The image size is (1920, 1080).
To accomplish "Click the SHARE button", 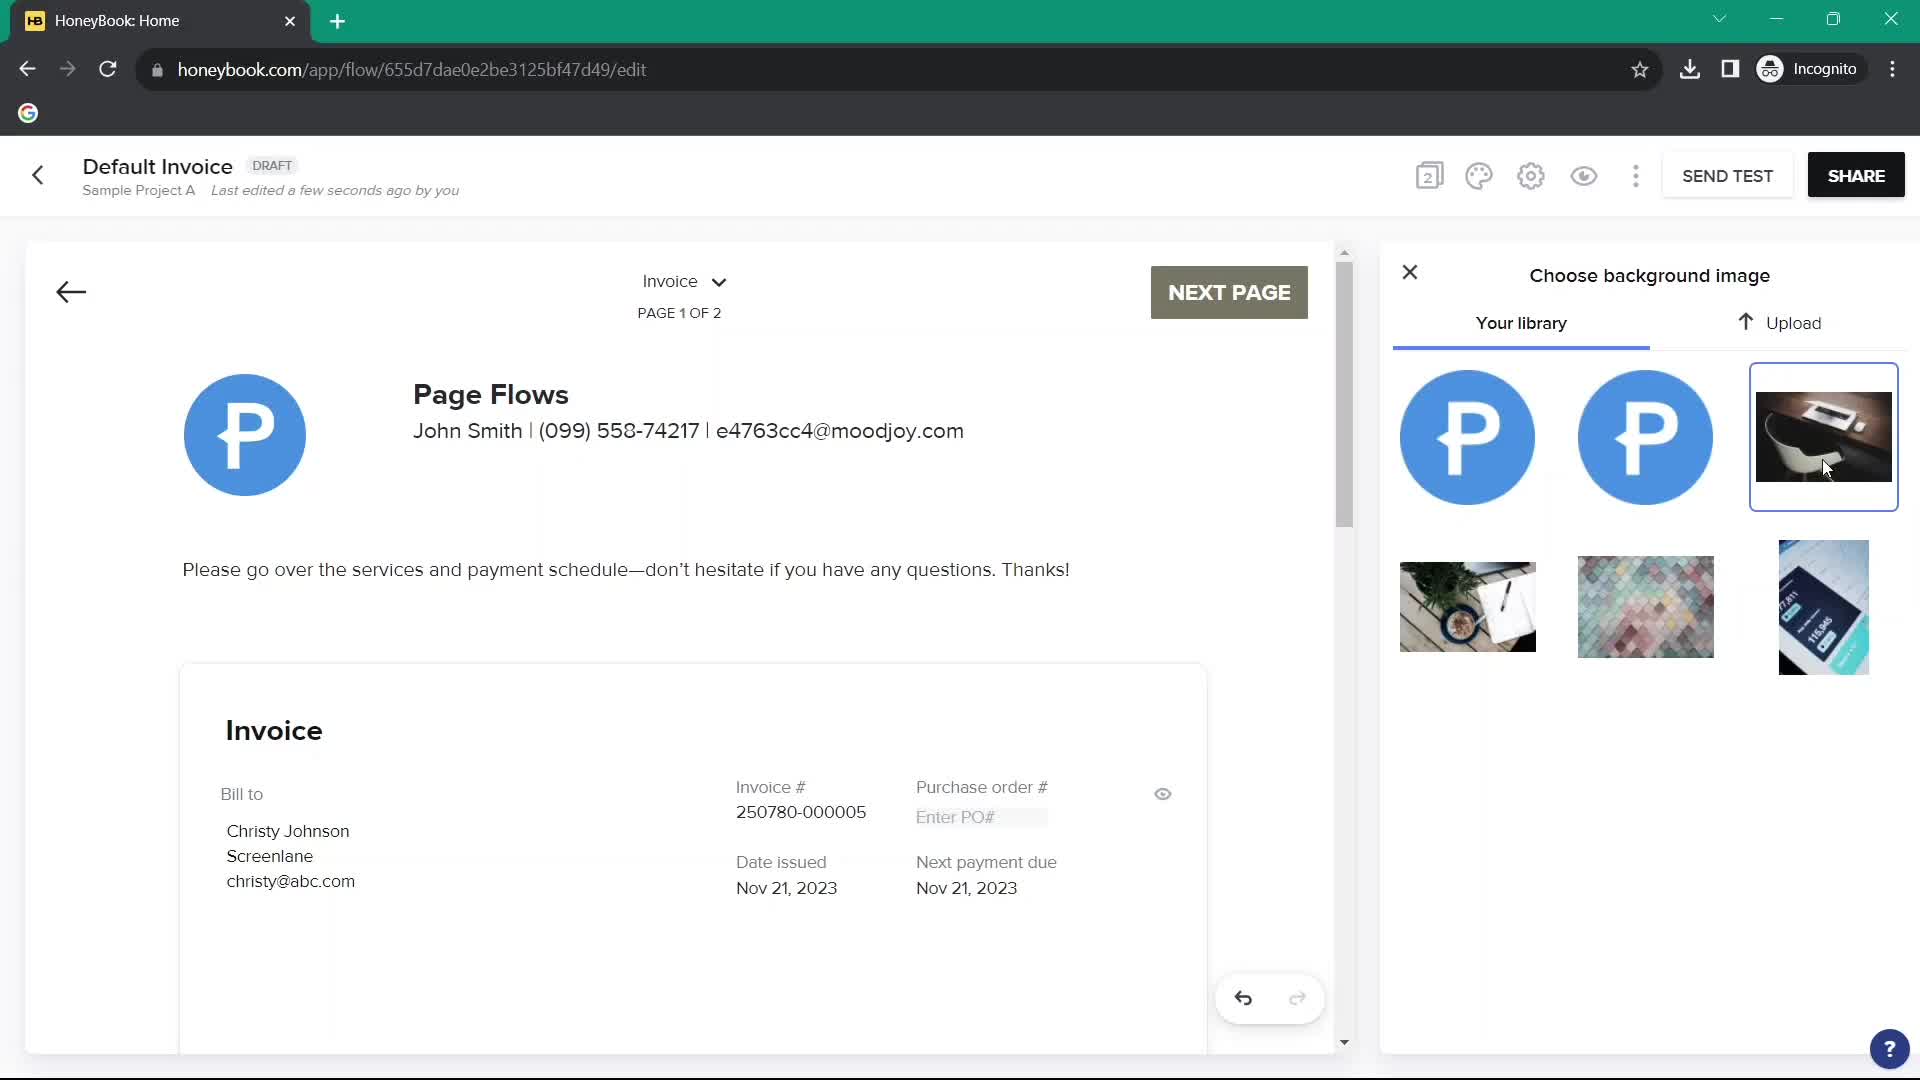I will click(1855, 175).
